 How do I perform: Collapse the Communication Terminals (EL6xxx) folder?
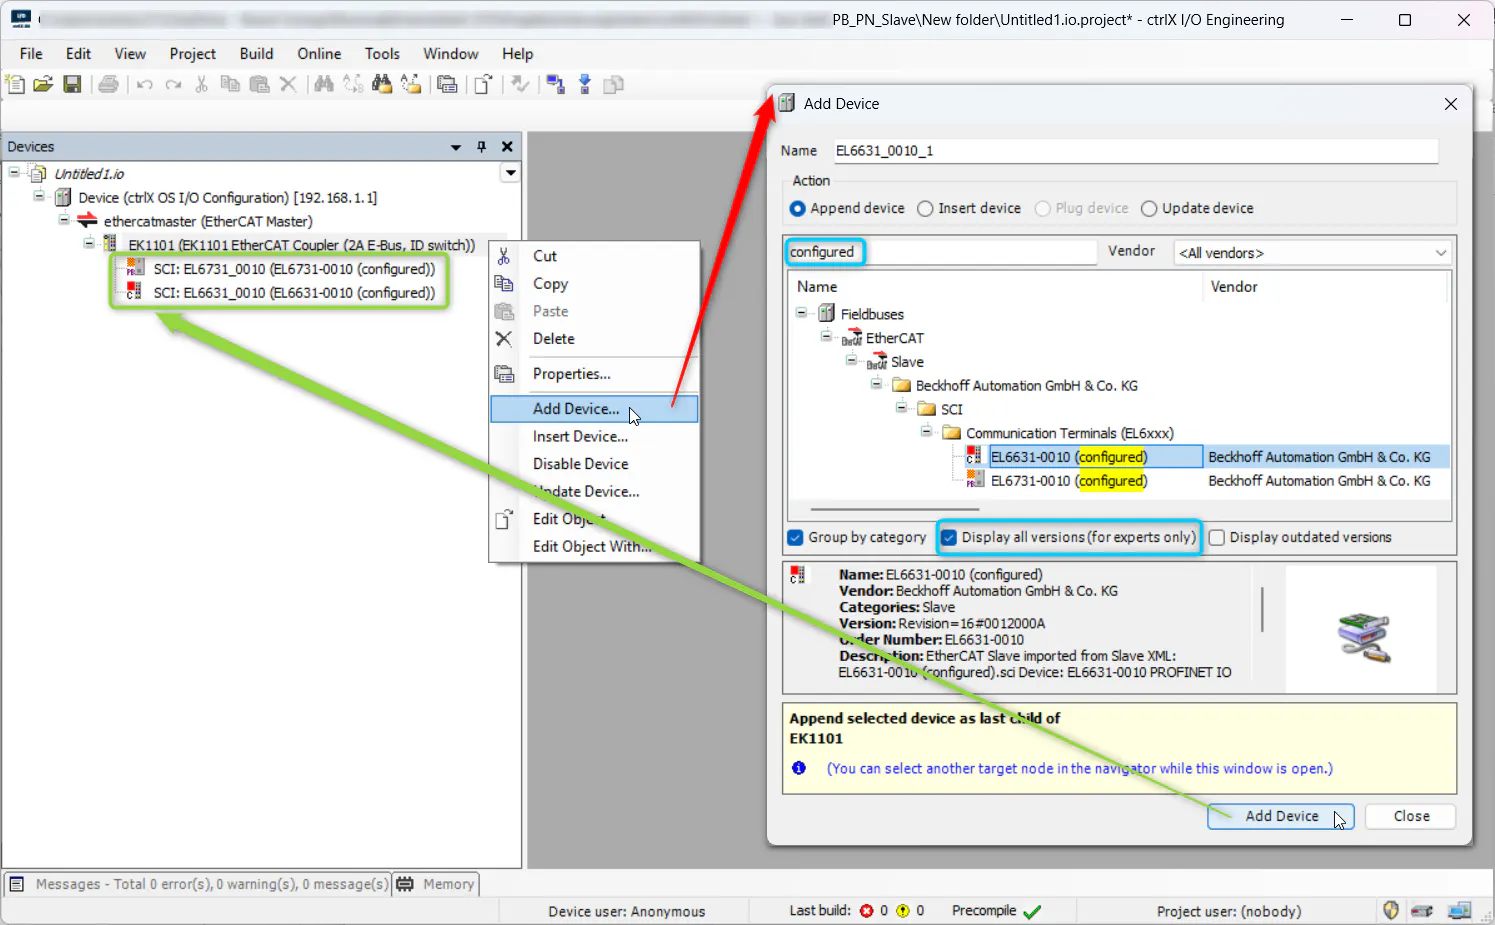[926, 433]
